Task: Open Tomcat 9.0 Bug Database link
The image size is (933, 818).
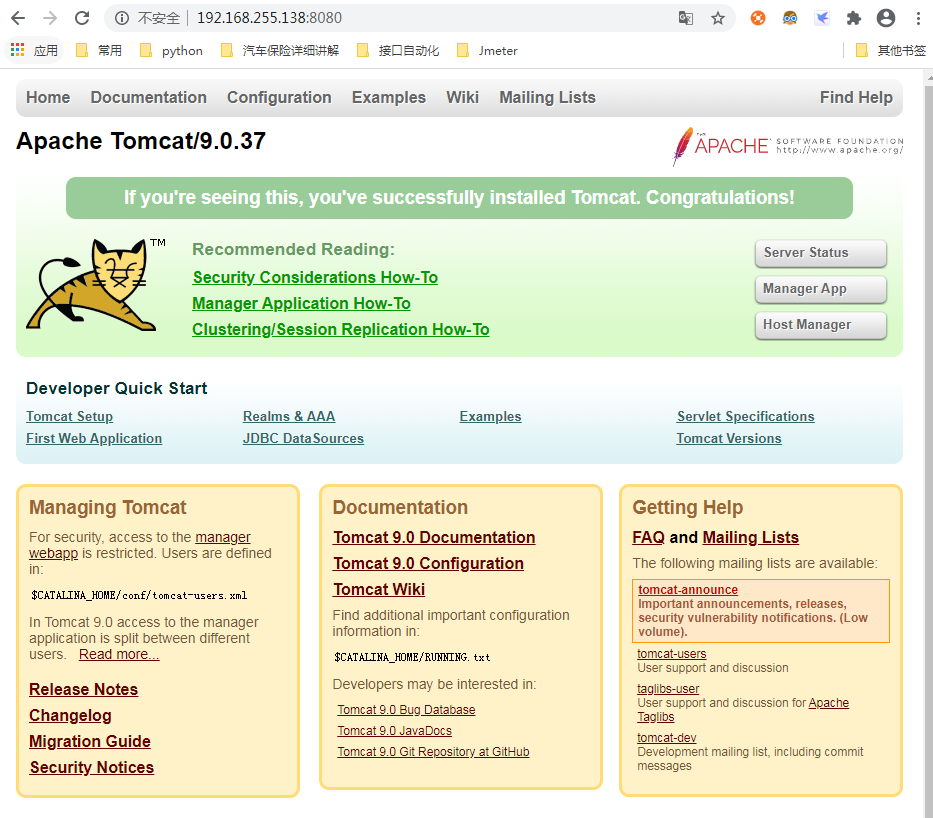Action: click(x=406, y=710)
